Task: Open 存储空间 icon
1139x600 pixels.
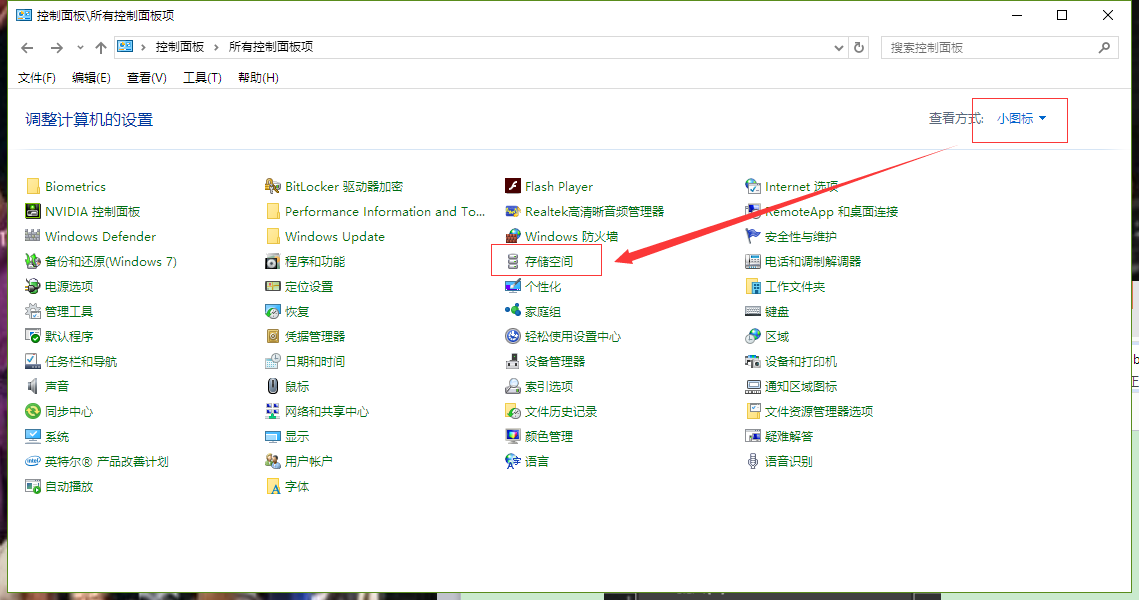Action: (x=513, y=262)
